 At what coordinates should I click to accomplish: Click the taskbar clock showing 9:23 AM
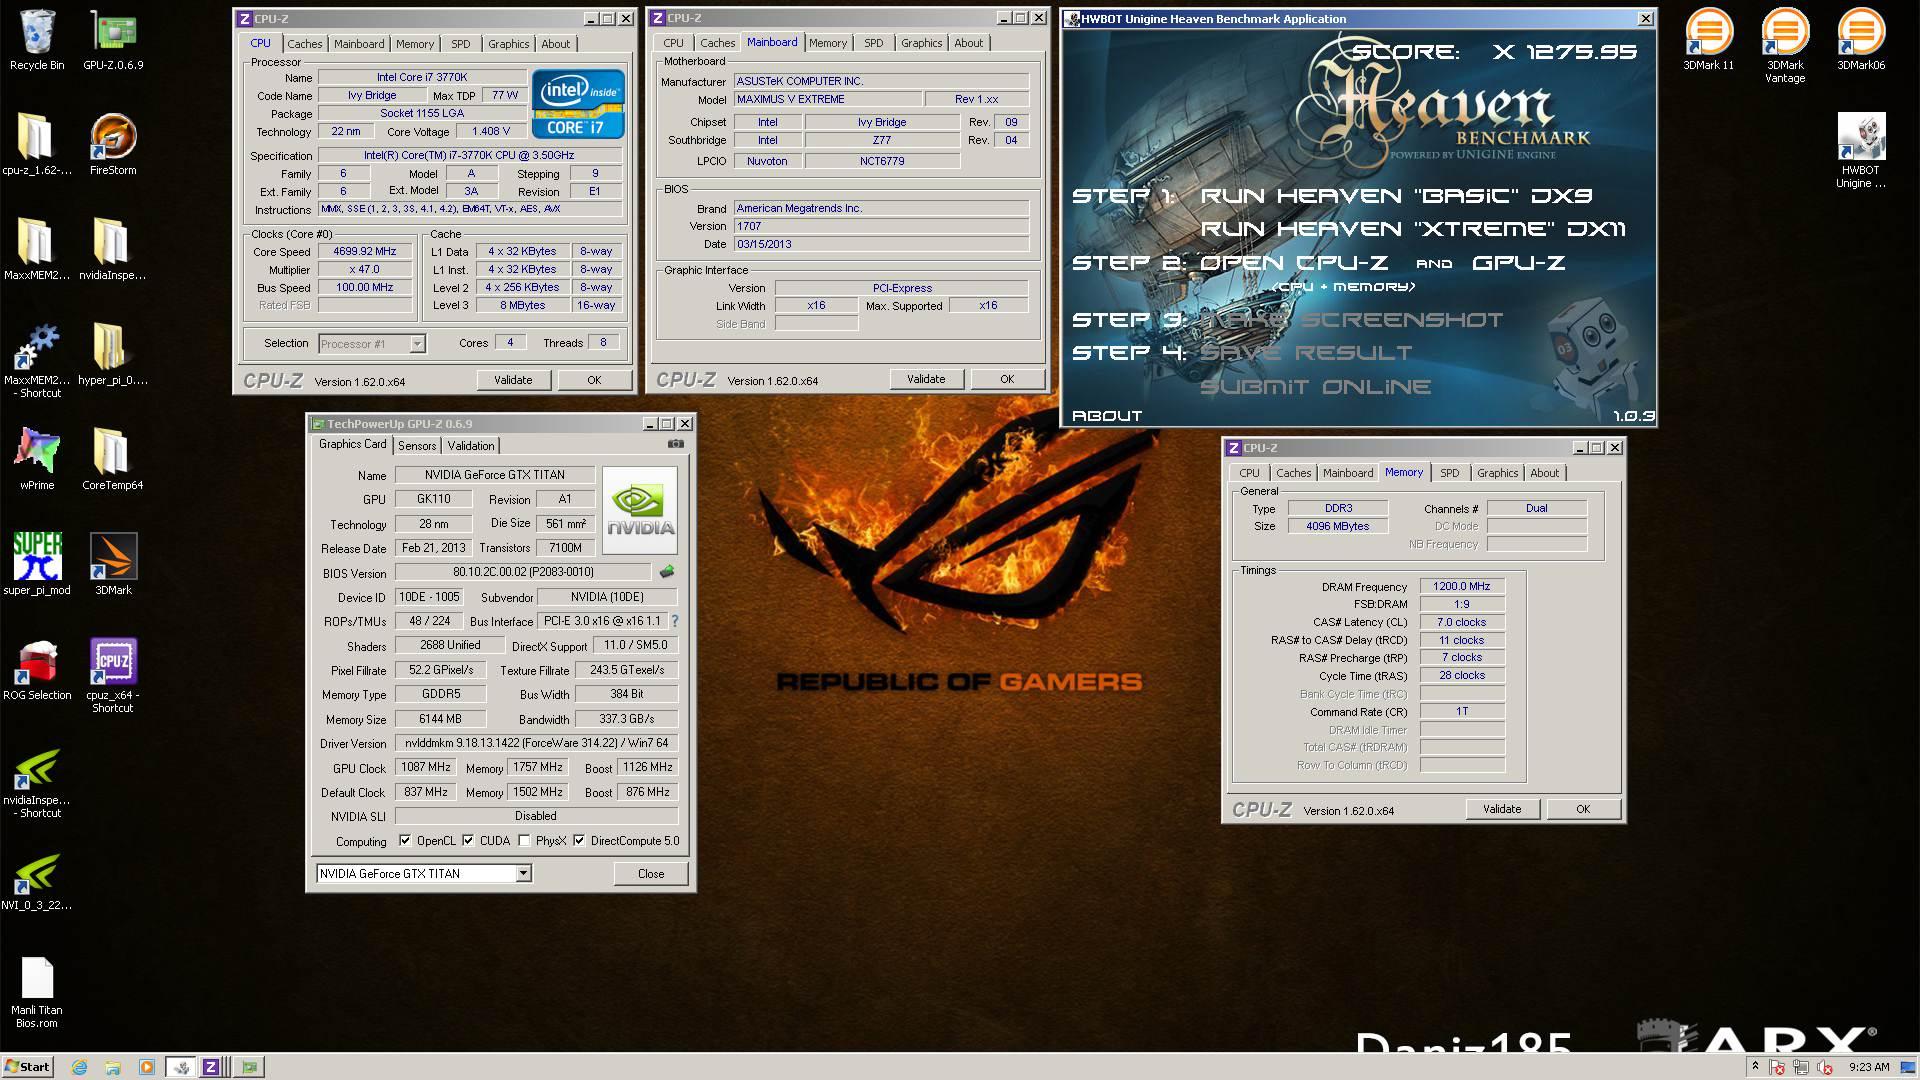(x=1869, y=1067)
